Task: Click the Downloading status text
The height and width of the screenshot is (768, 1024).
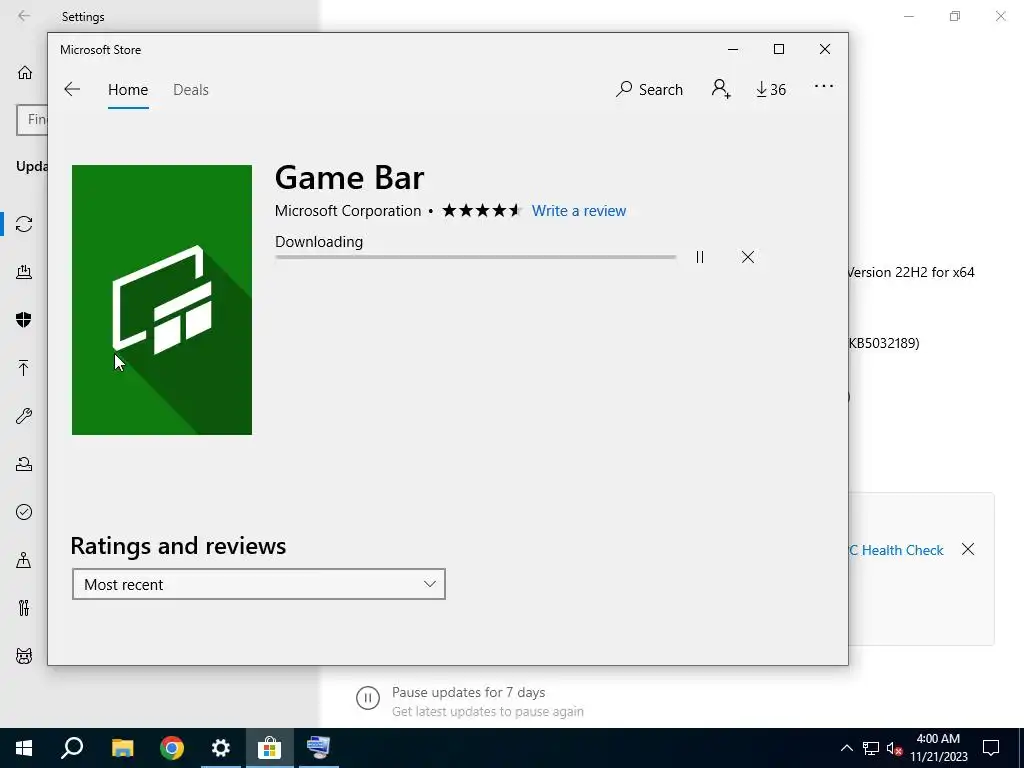Action: pos(319,242)
